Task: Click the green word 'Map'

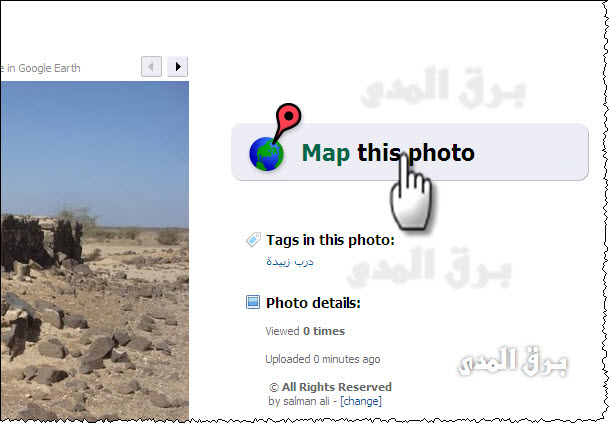Action: pyautogui.click(x=325, y=153)
